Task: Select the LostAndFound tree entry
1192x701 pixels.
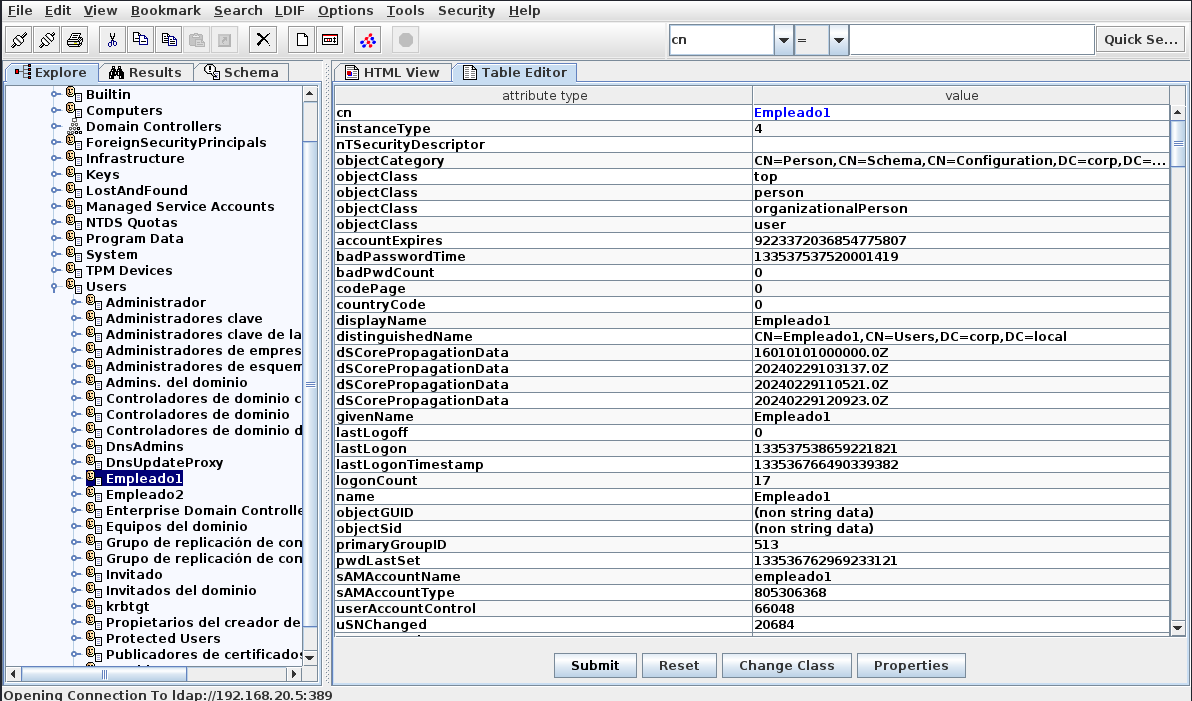Action: [136, 191]
